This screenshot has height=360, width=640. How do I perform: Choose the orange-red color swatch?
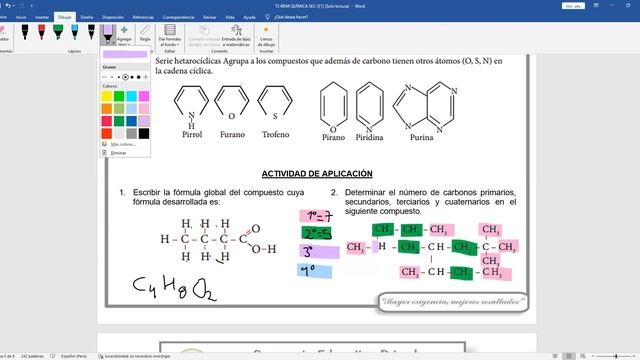[x=107, y=133]
